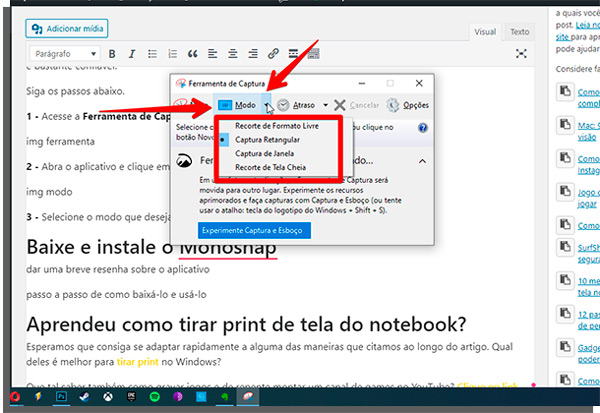The image size is (600, 413).
Task: Apply italic formatting in the editor toolbar
Action: (x=132, y=54)
